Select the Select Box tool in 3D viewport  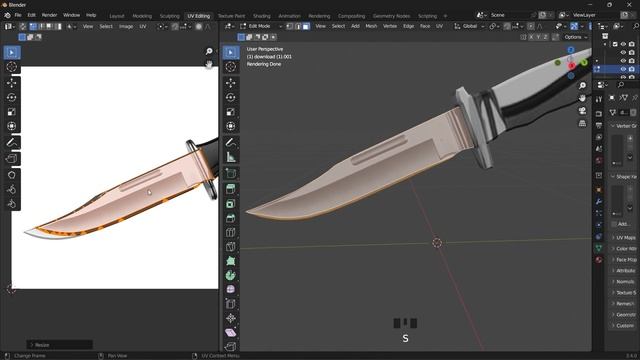(x=231, y=52)
